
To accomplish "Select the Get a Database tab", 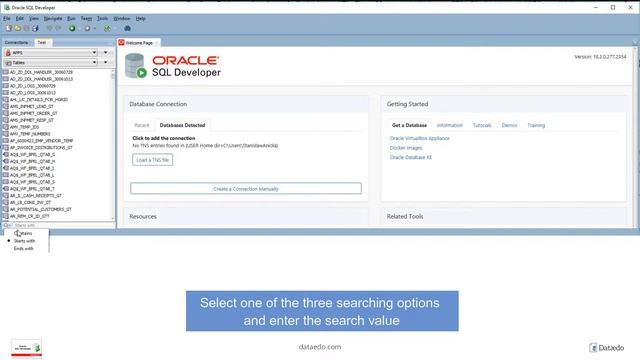I will tap(409, 125).
